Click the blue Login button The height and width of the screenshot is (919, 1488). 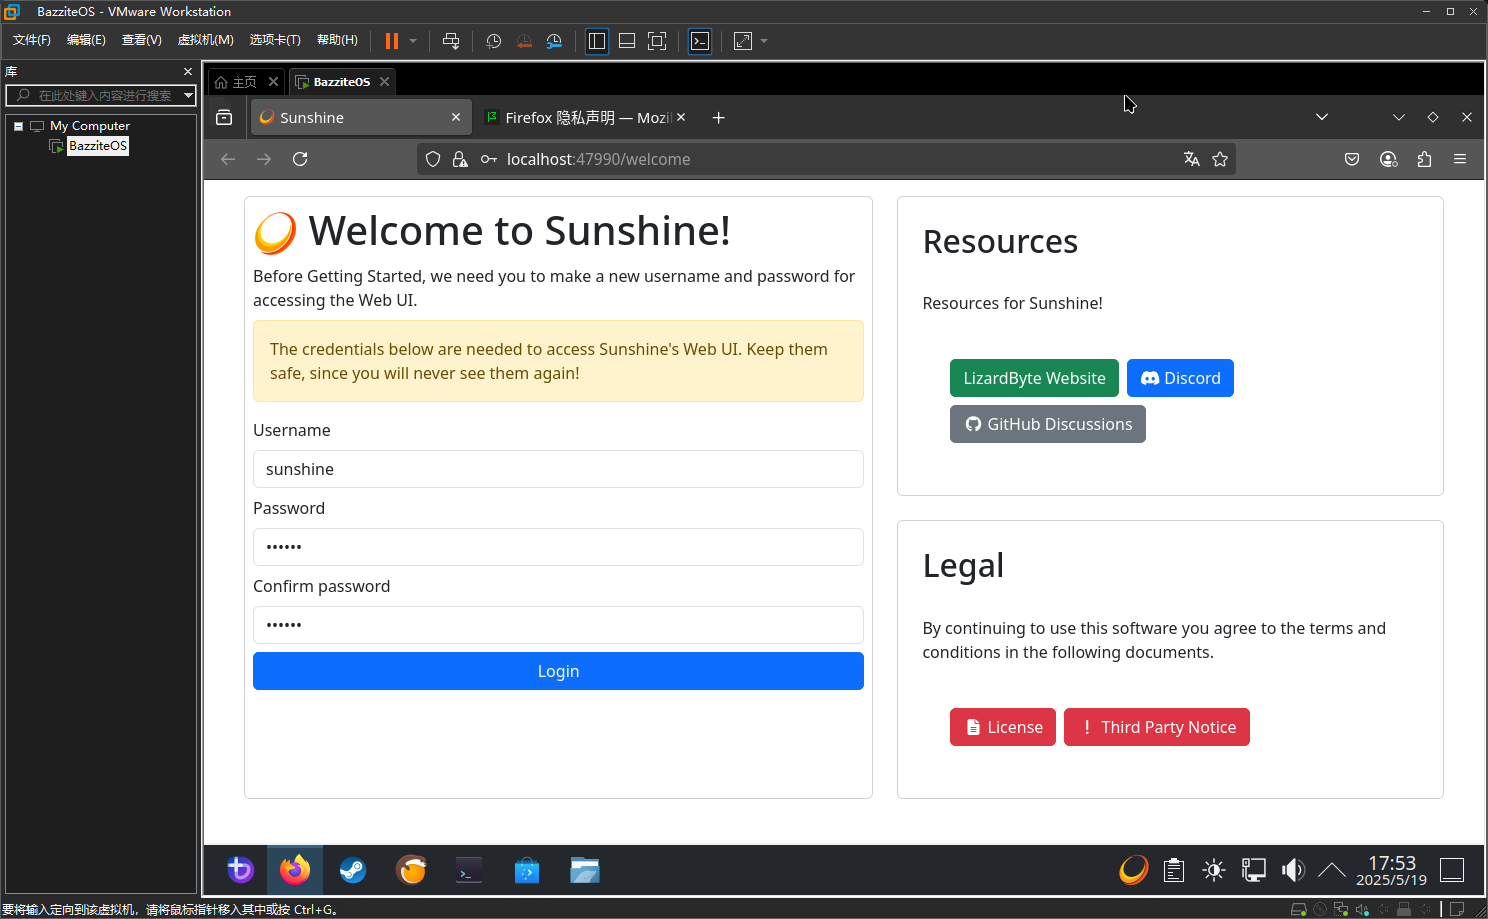[x=558, y=671]
